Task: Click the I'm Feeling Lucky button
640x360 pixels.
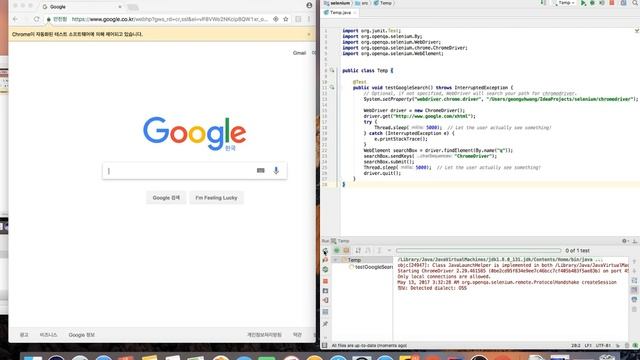Action: (x=216, y=198)
